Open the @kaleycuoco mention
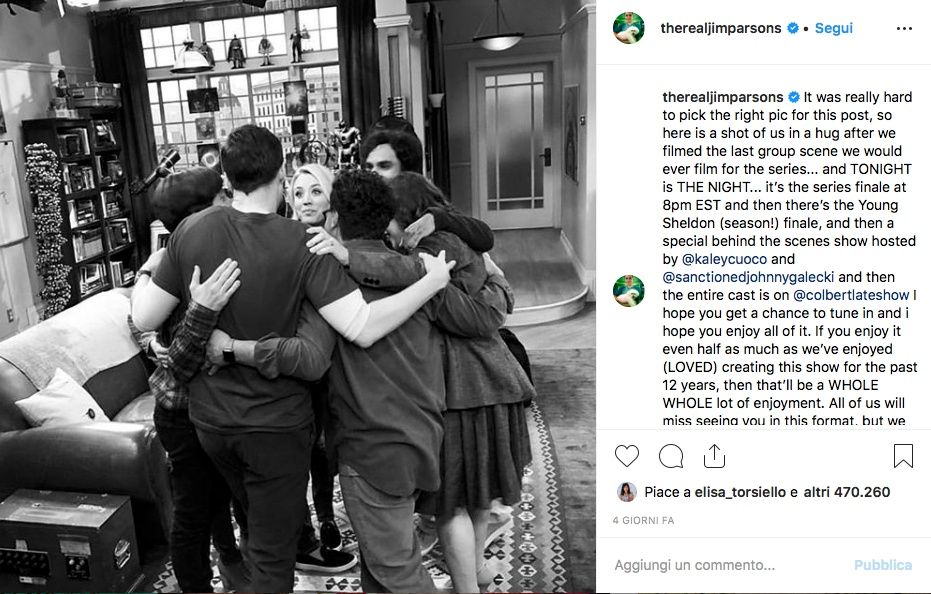This screenshot has height=594, width=931. pos(724,259)
